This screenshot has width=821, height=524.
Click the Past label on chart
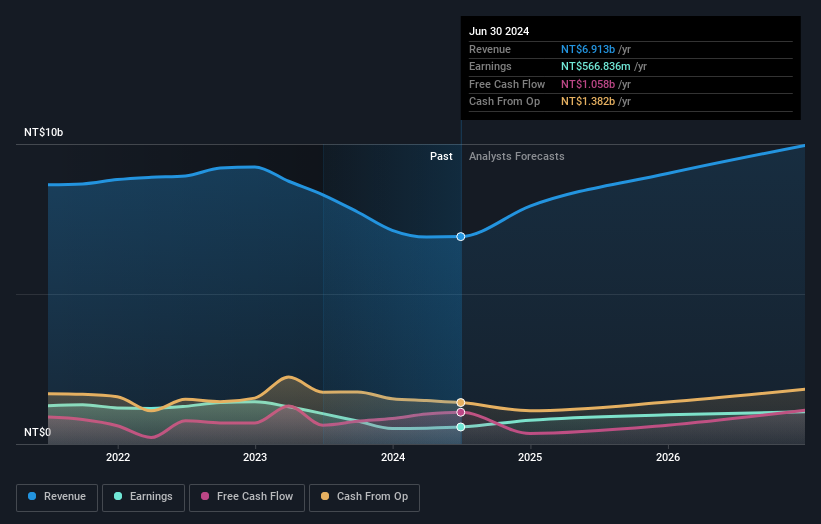[x=441, y=157]
